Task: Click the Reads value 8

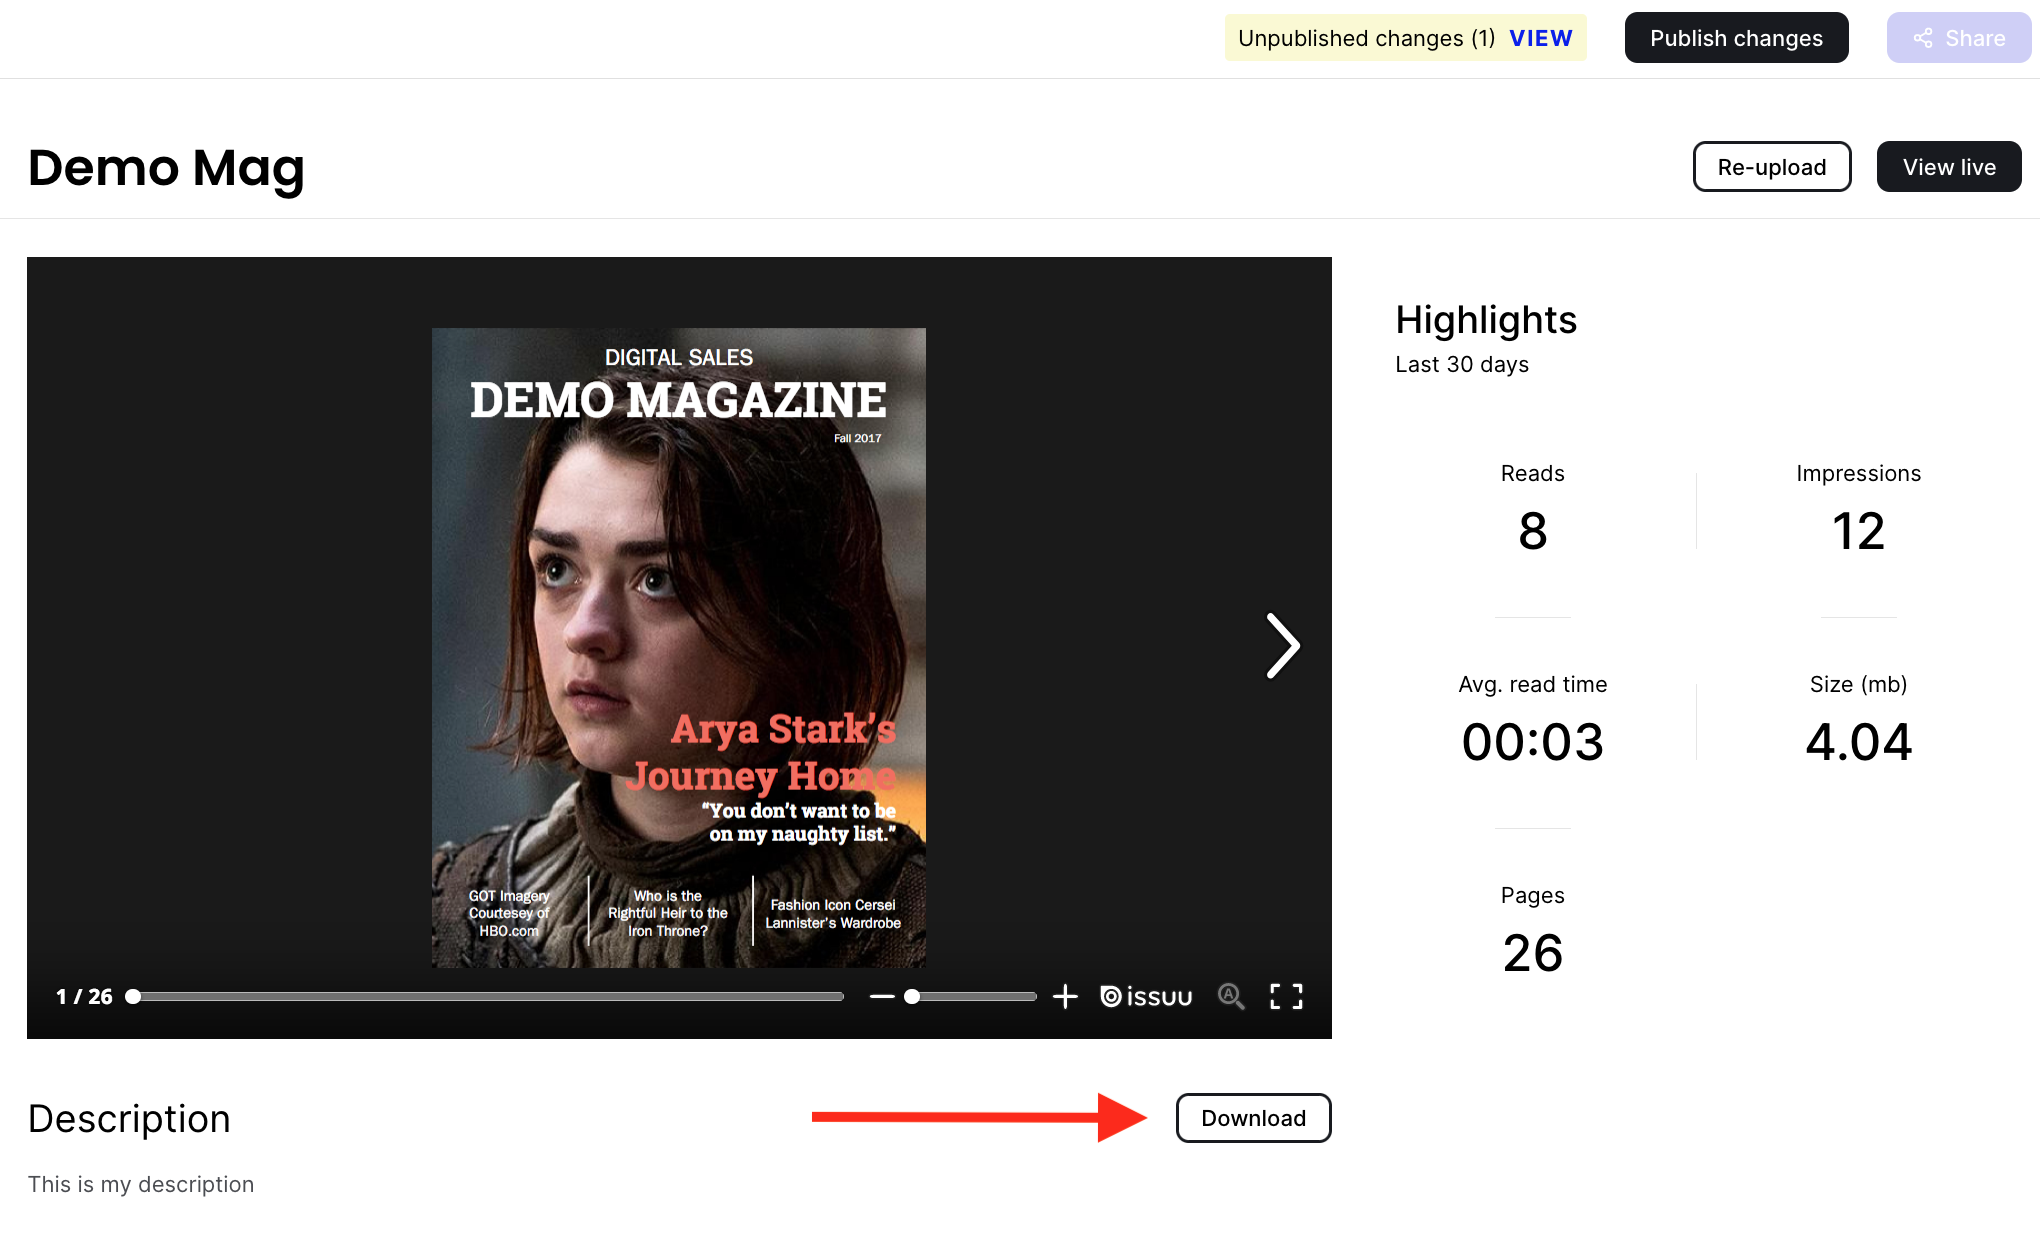Action: (1532, 531)
